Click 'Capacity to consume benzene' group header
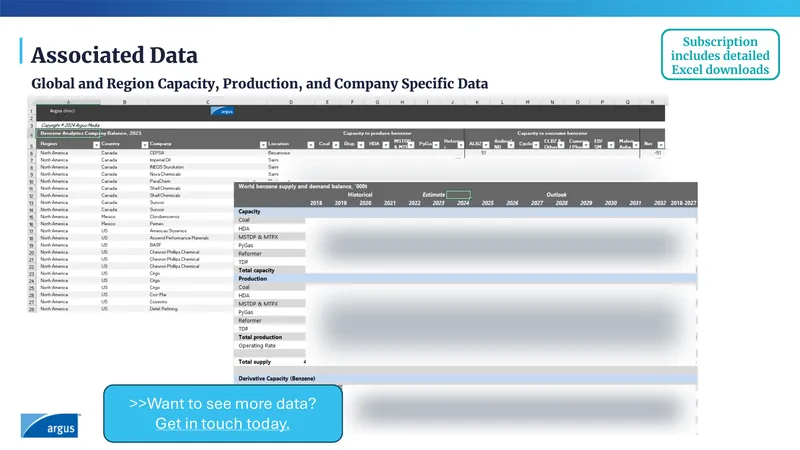Viewport: 800px width, 450px height. [552, 133]
